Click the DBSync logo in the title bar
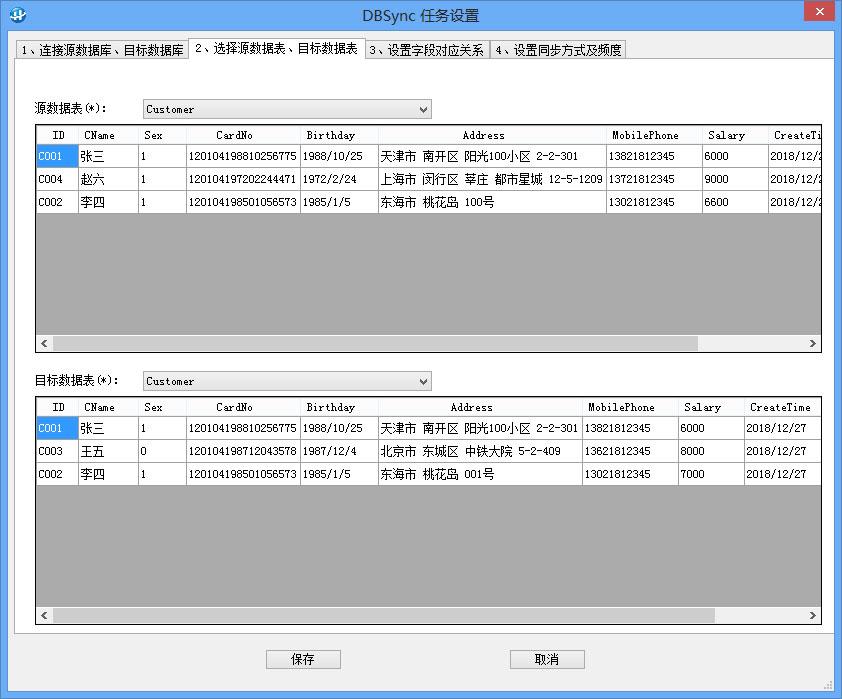Viewport: 842px width, 699px height. click(x=15, y=15)
